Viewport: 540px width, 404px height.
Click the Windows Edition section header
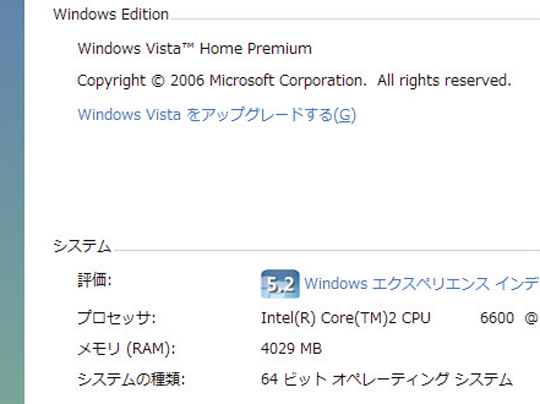[x=111, y=14]
